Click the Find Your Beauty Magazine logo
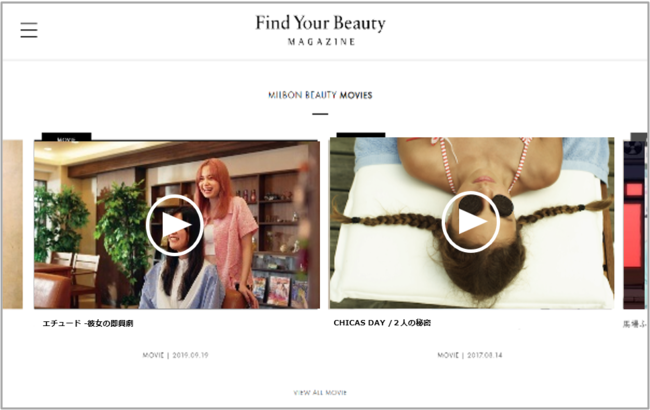 coord(320,30)
